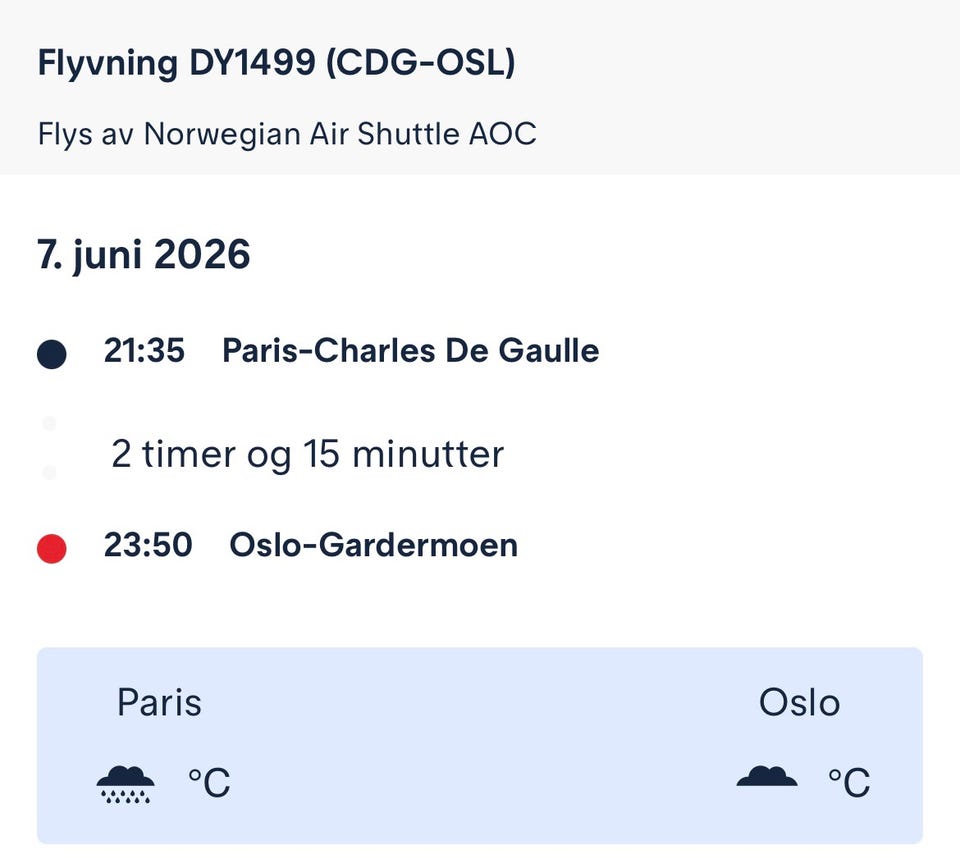Open the Flyvning DY1499 (CDG-OSL) heading
The width and height of the screenshot is (960, 859).
click(x=276, y=64)
